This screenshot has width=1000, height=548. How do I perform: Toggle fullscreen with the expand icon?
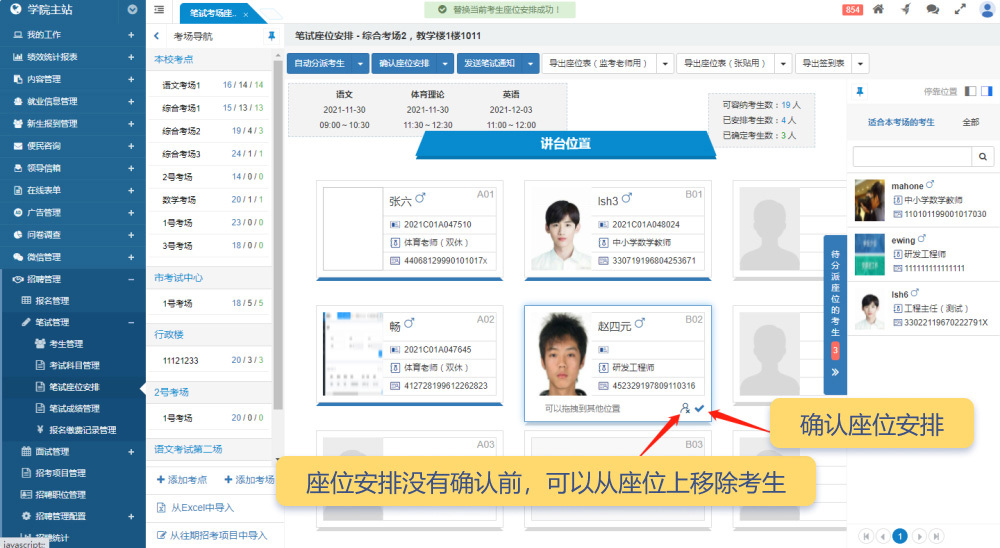pyautogui.click(x=960, y=9)
